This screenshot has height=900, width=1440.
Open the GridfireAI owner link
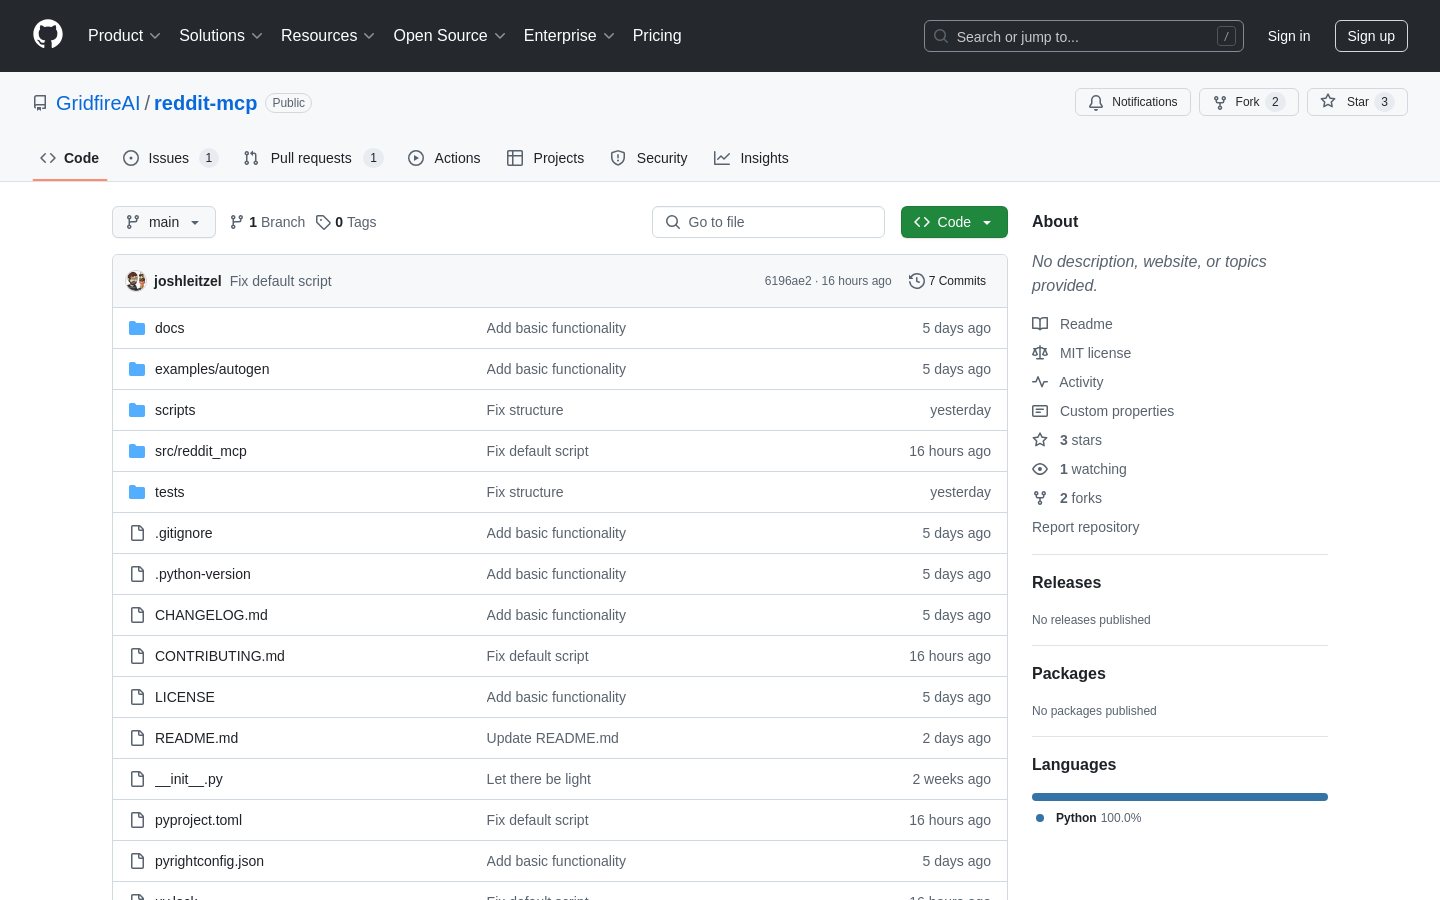coord(98,103)
